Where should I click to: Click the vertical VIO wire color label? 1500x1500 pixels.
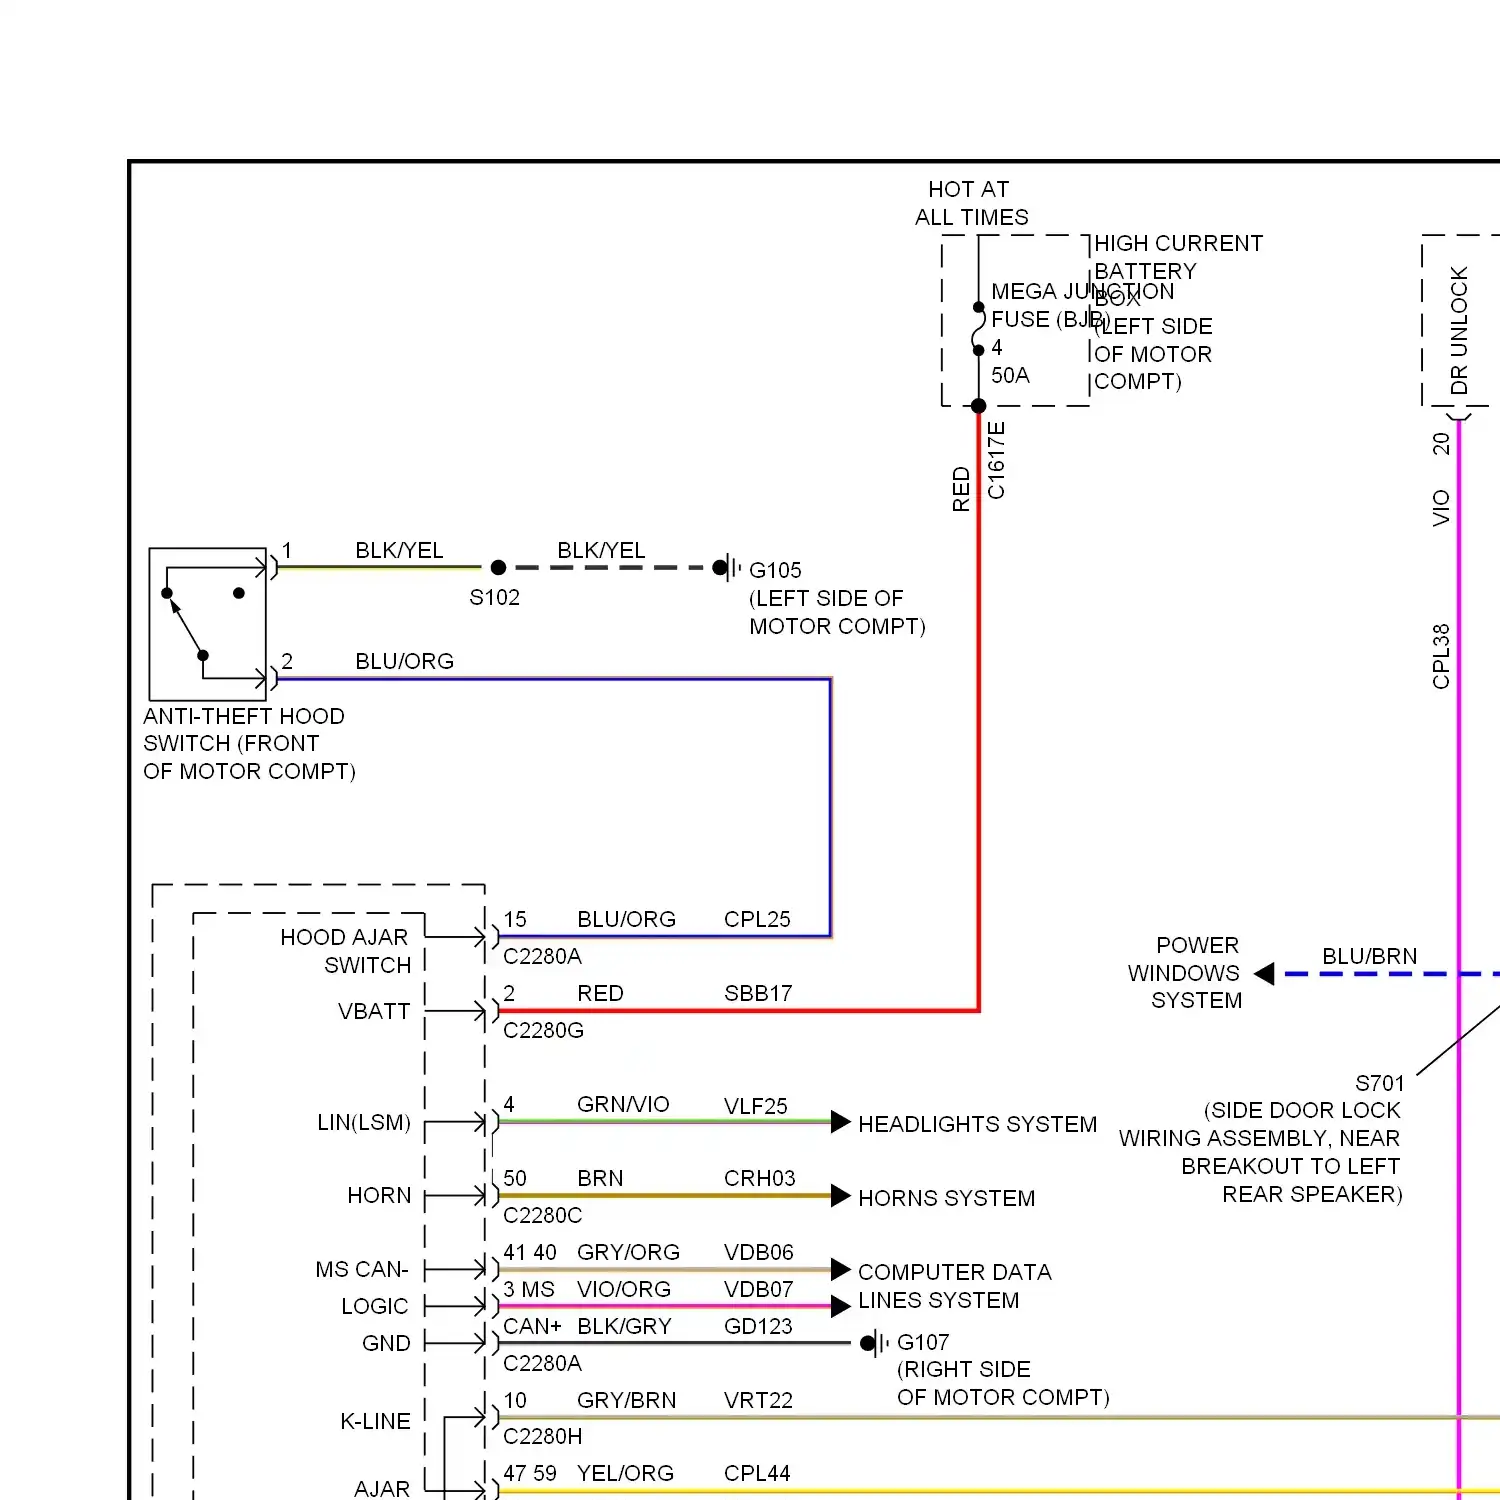(1441, 508)
